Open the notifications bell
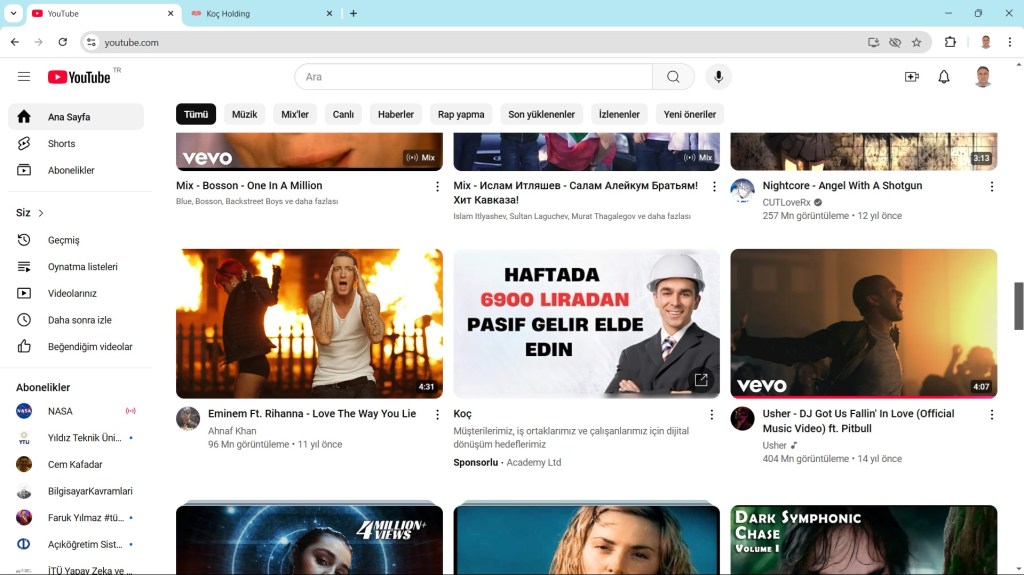The width and height of the screenshot is (1024, 575). point(943,77)
